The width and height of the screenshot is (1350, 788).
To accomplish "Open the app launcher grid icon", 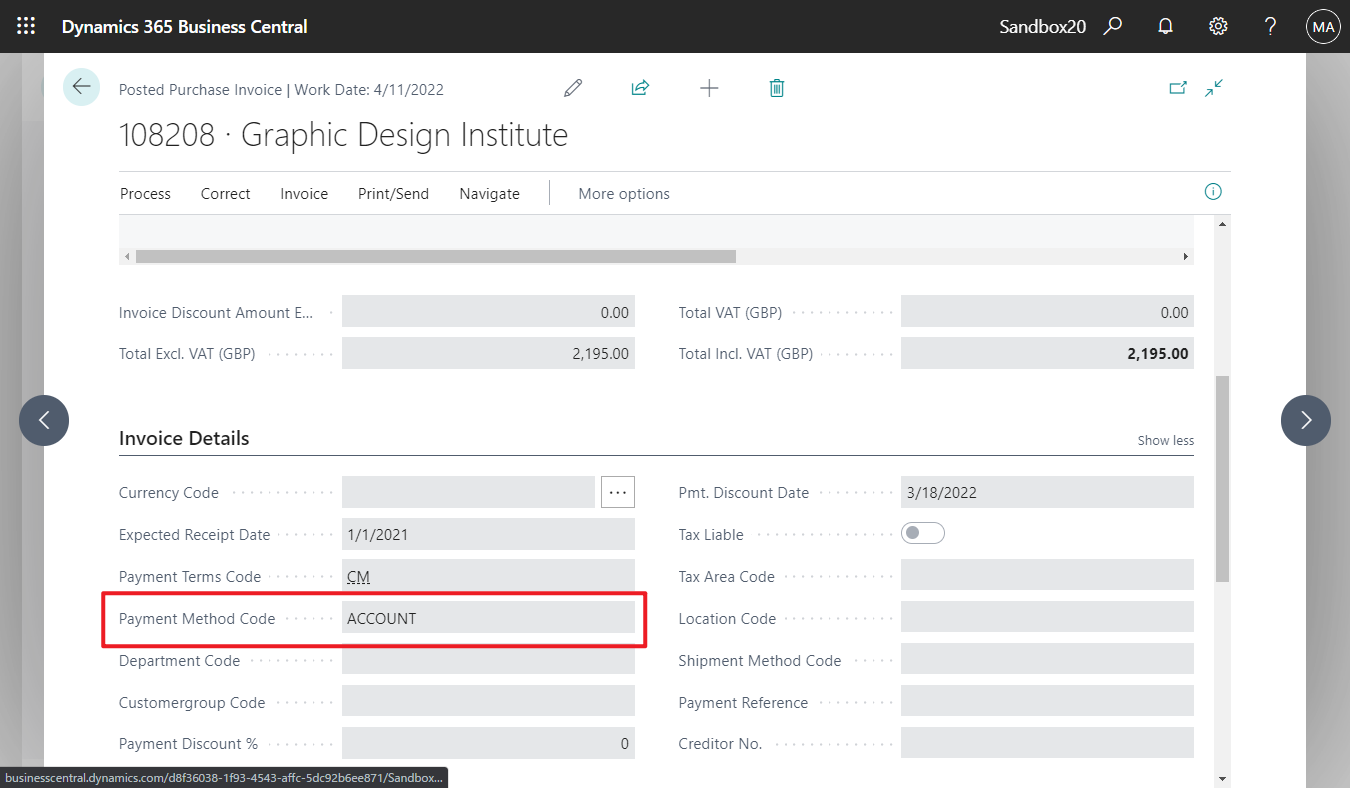I will click(26, 26).
